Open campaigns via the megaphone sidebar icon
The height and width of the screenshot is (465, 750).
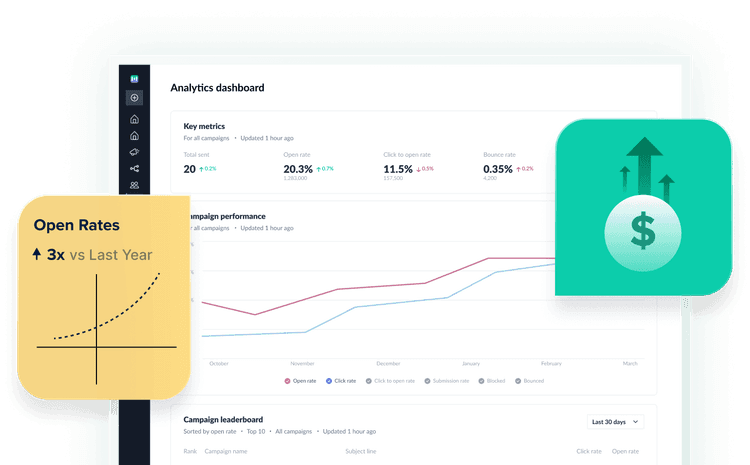[134, 152]
